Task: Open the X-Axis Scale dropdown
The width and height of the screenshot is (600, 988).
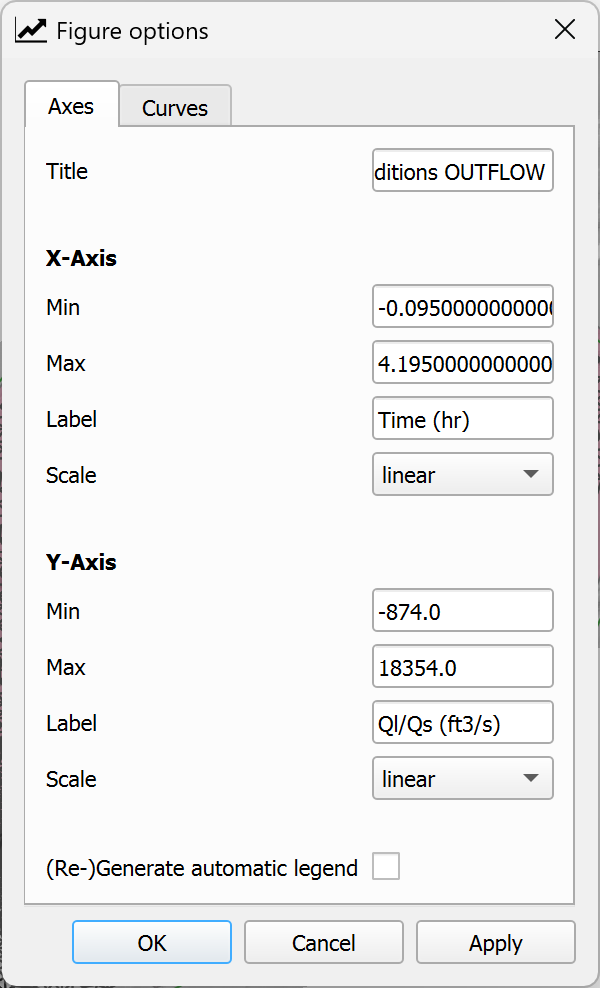Action: tap(462, 475)
